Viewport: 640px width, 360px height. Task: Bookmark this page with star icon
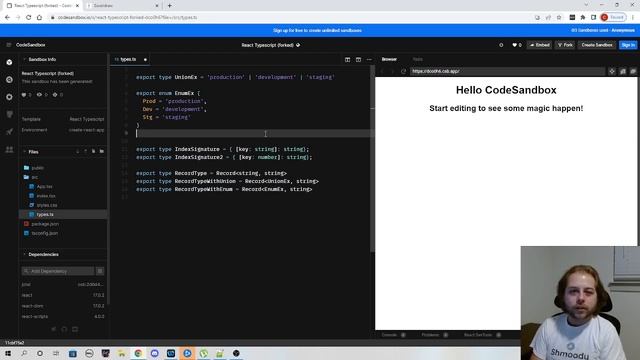559,18
